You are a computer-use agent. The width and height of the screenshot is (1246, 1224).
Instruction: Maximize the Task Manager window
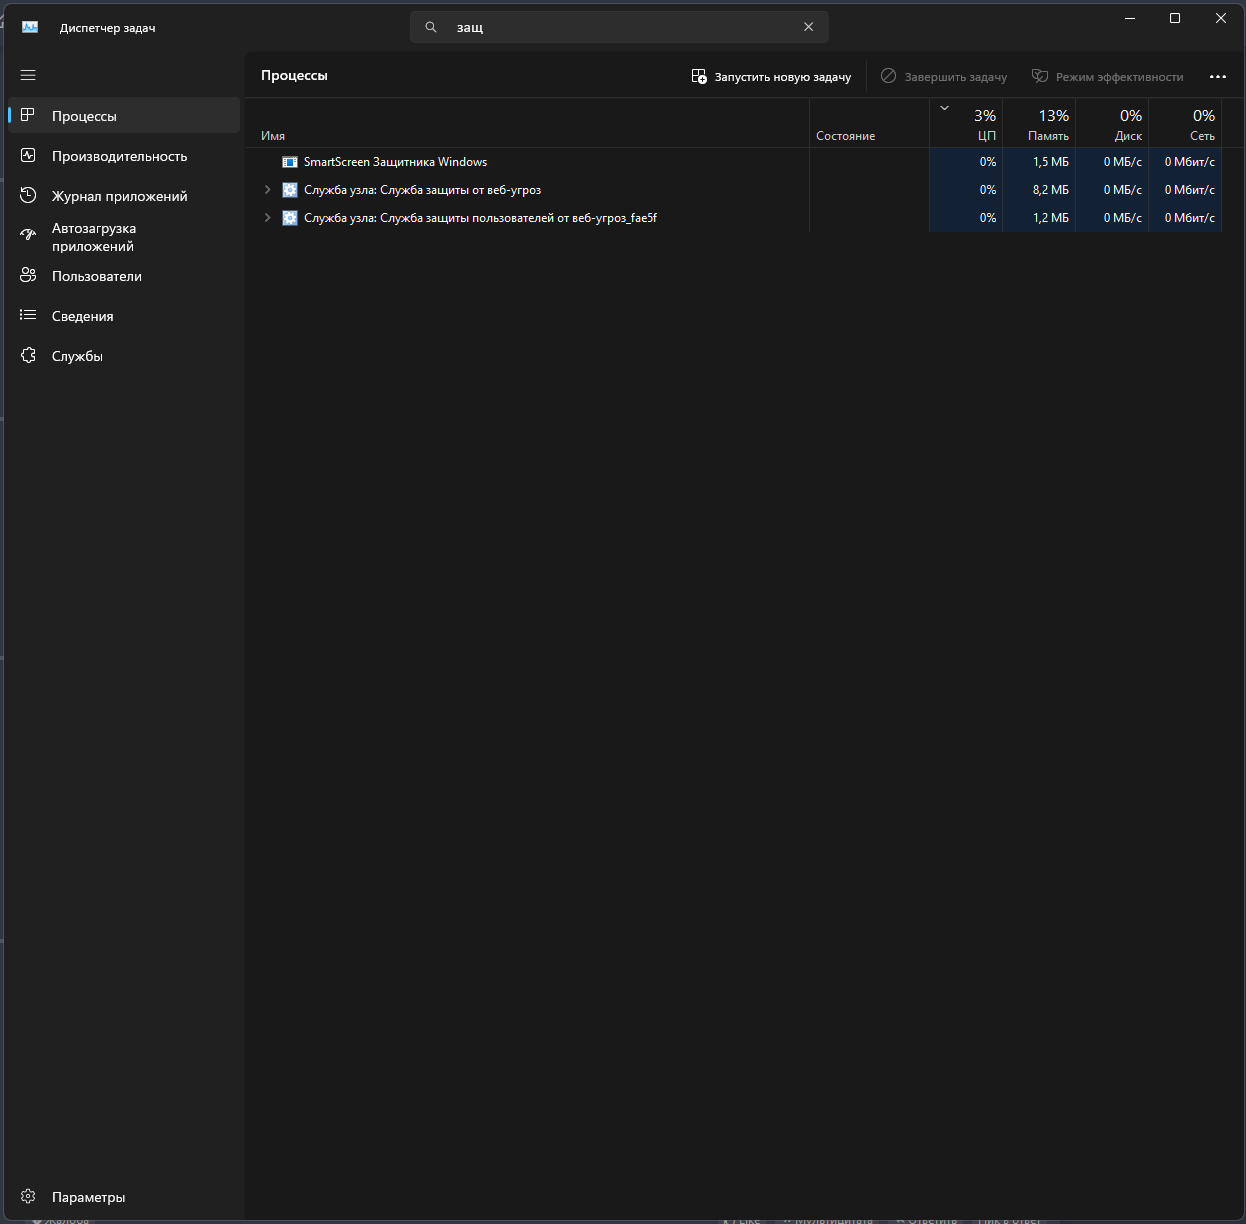(1175, 18)
